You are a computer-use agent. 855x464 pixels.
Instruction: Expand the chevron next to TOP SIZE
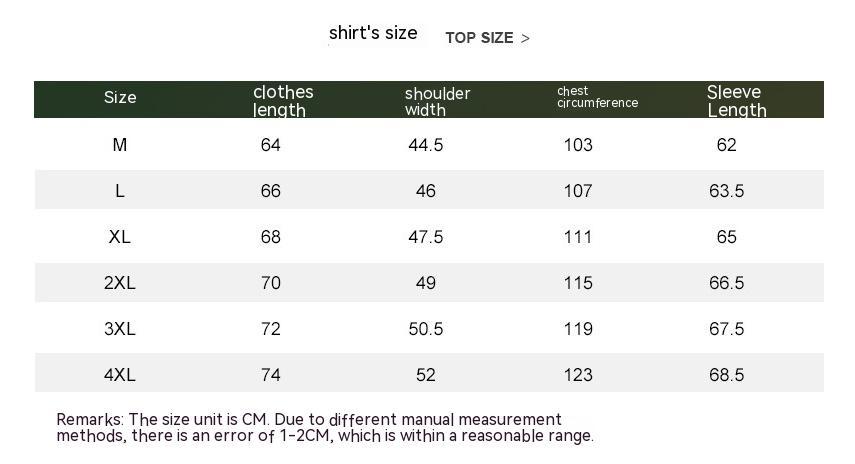click(x=526, y=39)
